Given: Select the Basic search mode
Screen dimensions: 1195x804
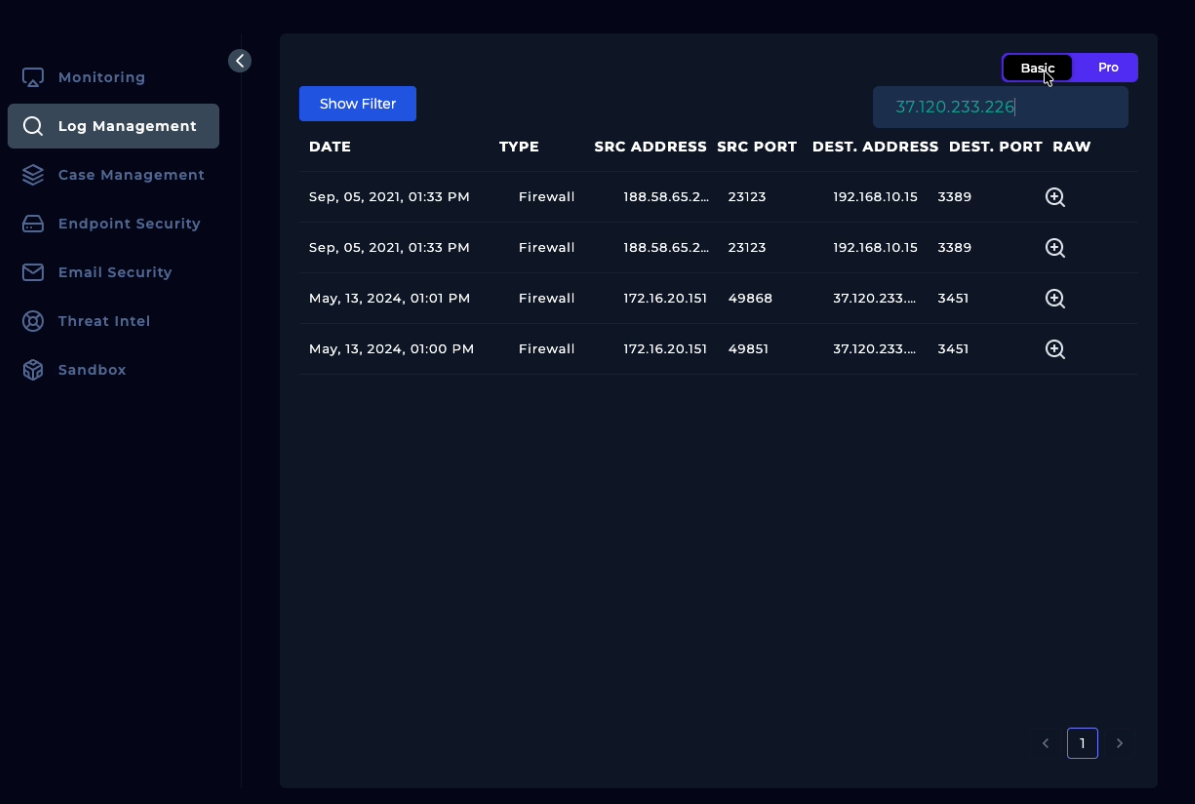Looking at the screenshot, I should click(1037, 68).
